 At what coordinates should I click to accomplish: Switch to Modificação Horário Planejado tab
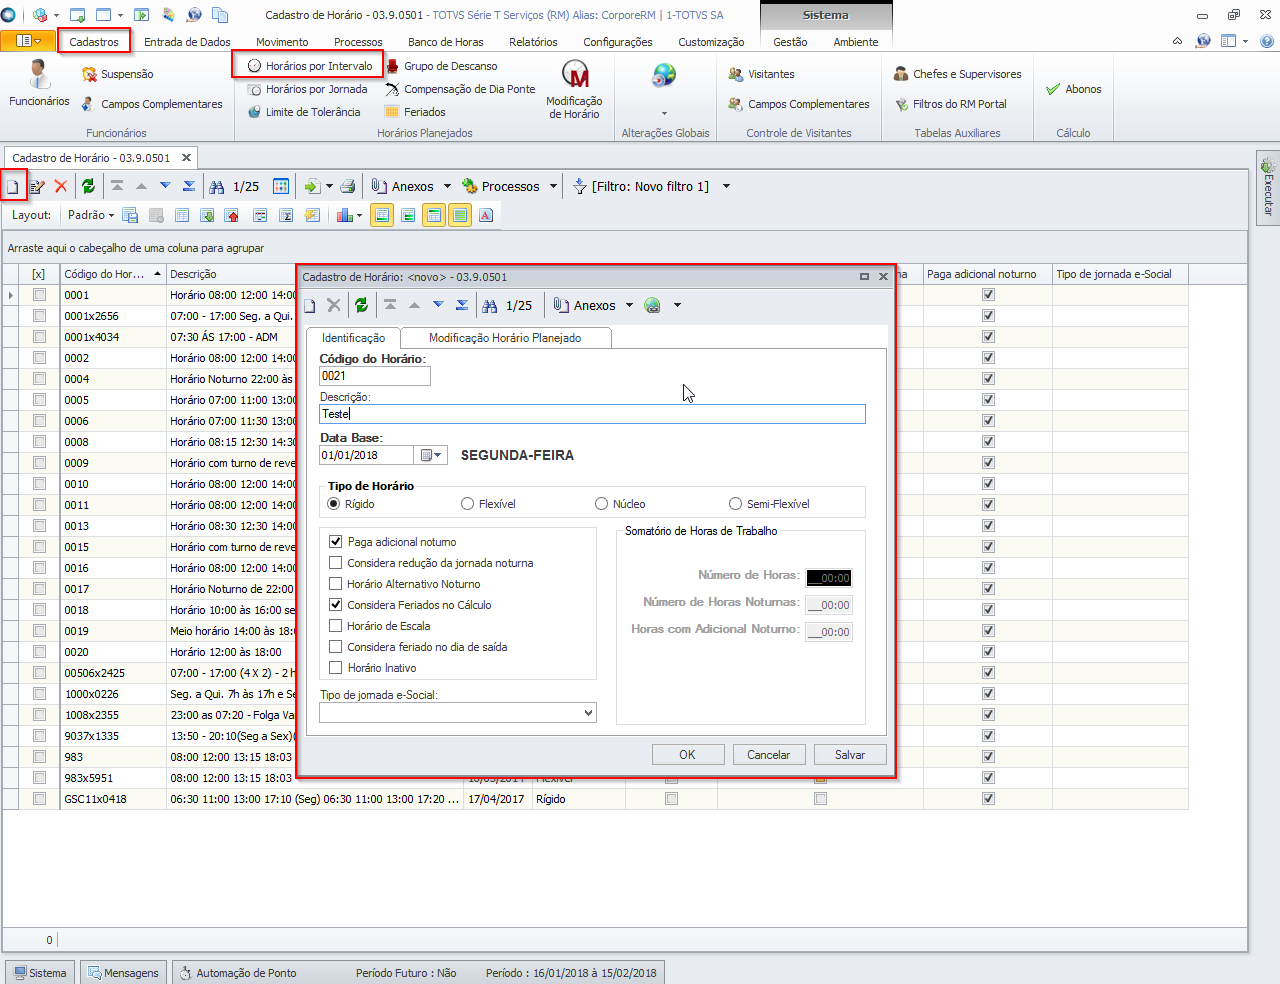pyautogui.click(x=505, y=338)
